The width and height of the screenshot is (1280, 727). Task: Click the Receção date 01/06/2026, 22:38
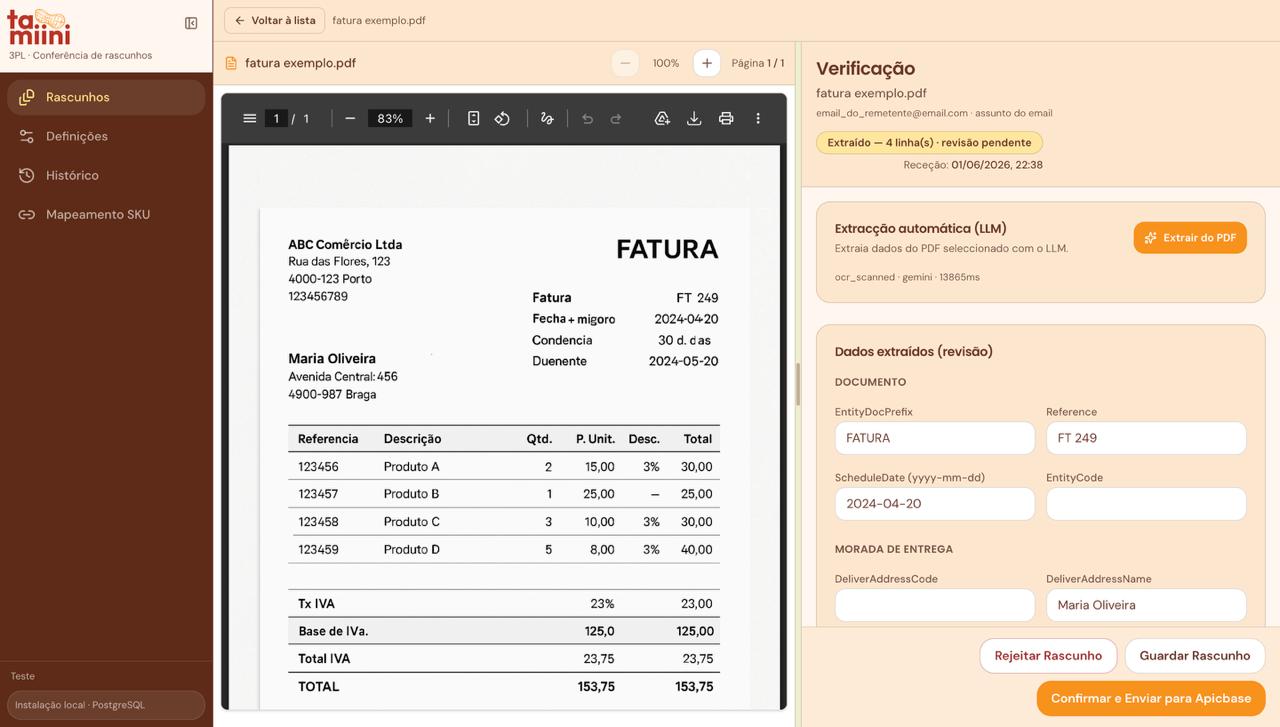[997, 165]
